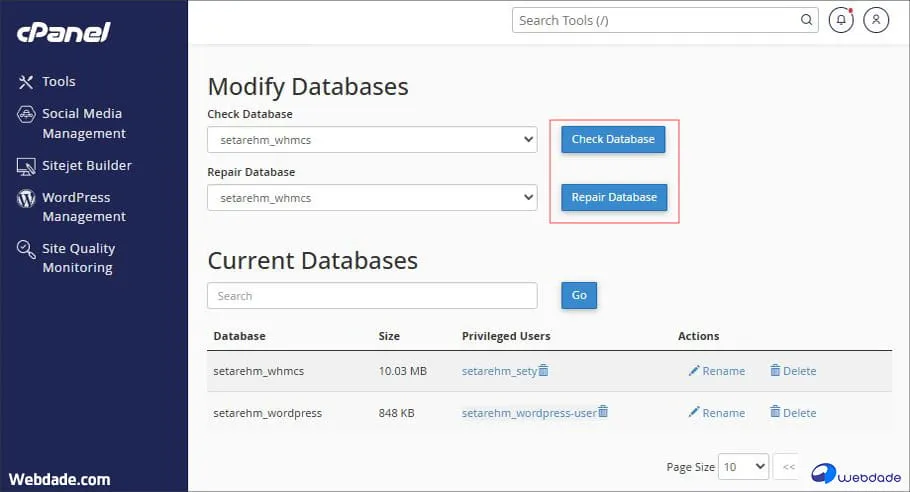The image size is (910, 492).
Task: Click the notifications bell icon
Action: [841, 20]
